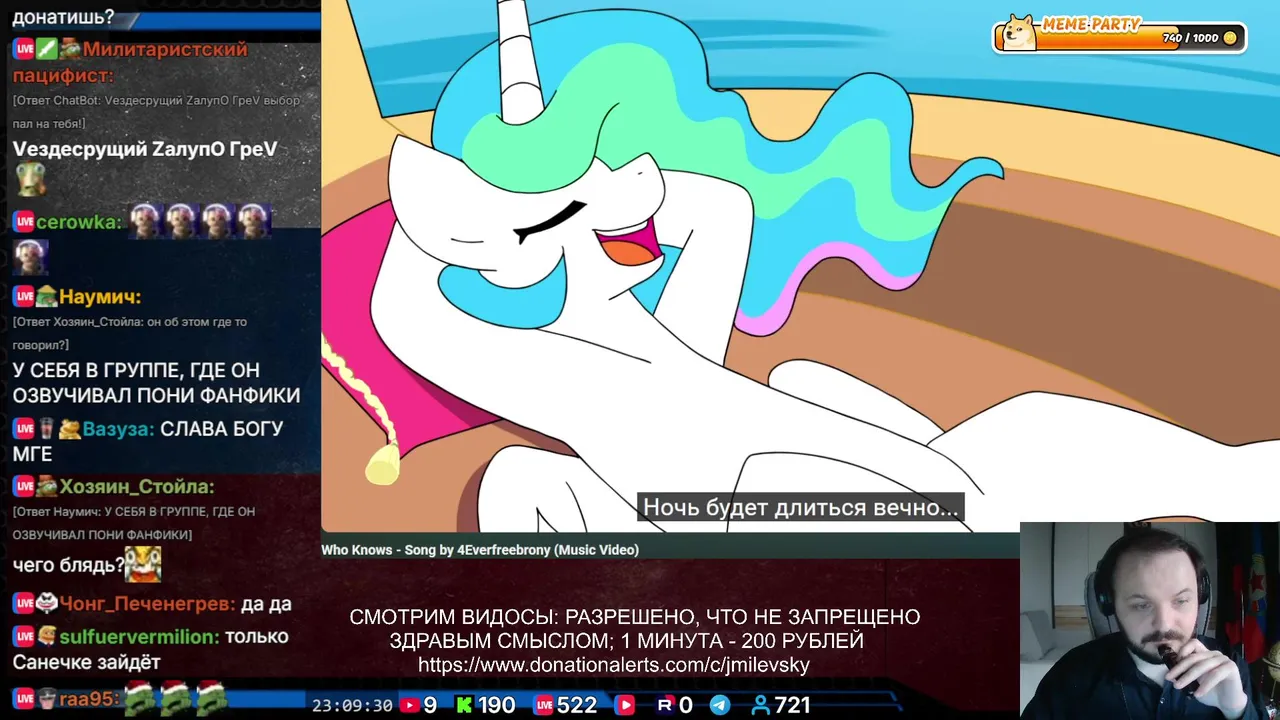This screenshot has width=1280, height=720.
Task: Click message 'да да' from Чонг_Печенегрев
Action: point(266,603)
